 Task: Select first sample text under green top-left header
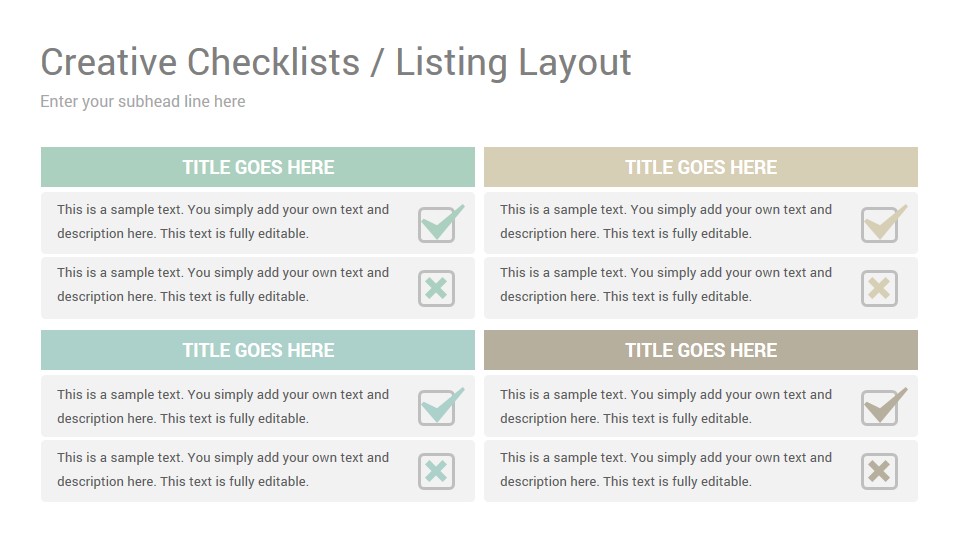click(223, 222)
